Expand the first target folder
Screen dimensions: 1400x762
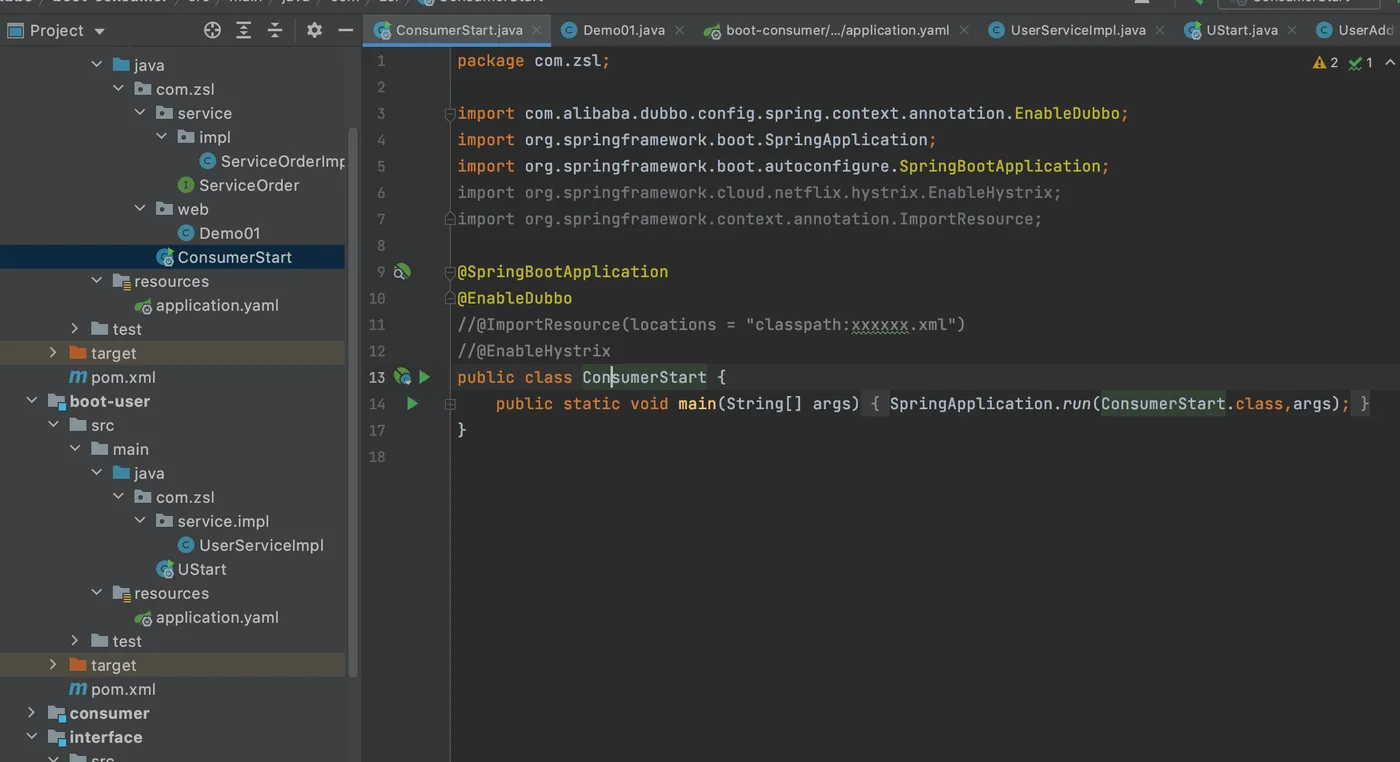click(x=53, y=353)
